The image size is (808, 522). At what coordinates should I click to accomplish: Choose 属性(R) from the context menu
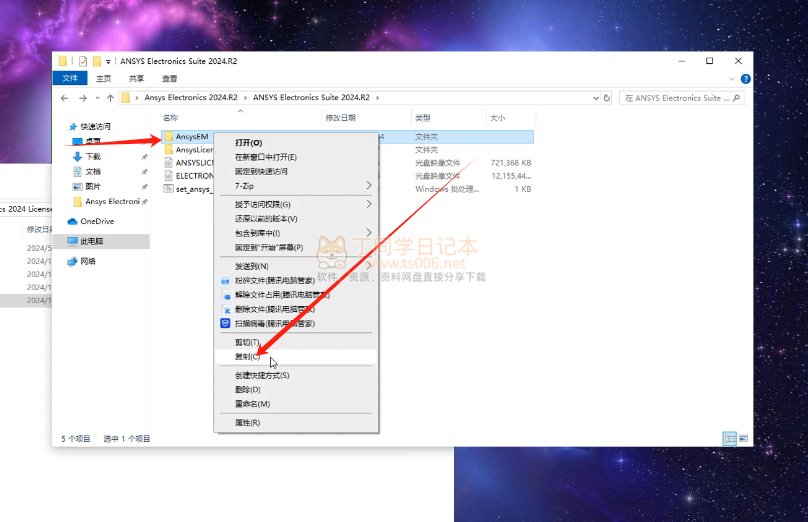pyautogui.click(x=247, y=423)
